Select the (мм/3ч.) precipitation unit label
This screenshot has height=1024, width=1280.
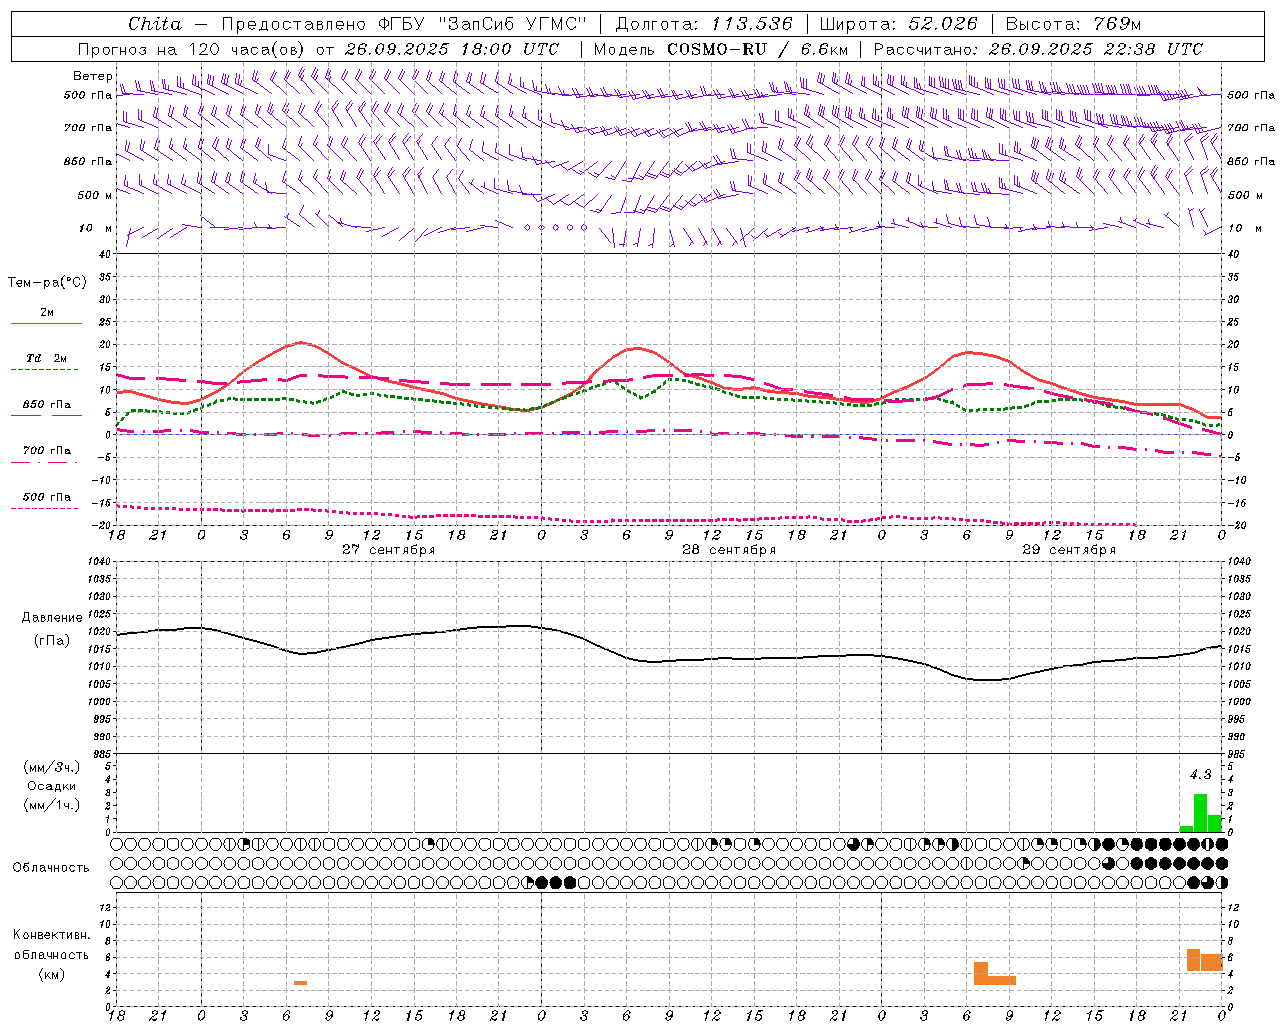(x=51, y=767)
